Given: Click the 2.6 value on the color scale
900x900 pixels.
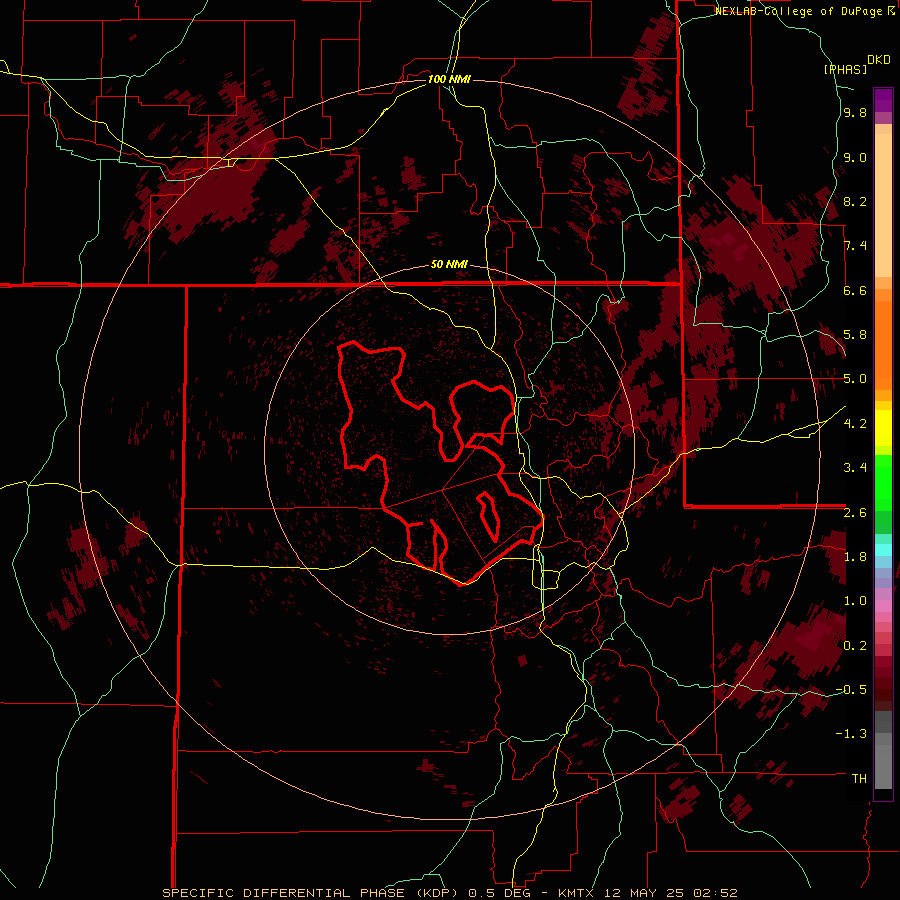Looking at the screenshot, I should point(855,513).
